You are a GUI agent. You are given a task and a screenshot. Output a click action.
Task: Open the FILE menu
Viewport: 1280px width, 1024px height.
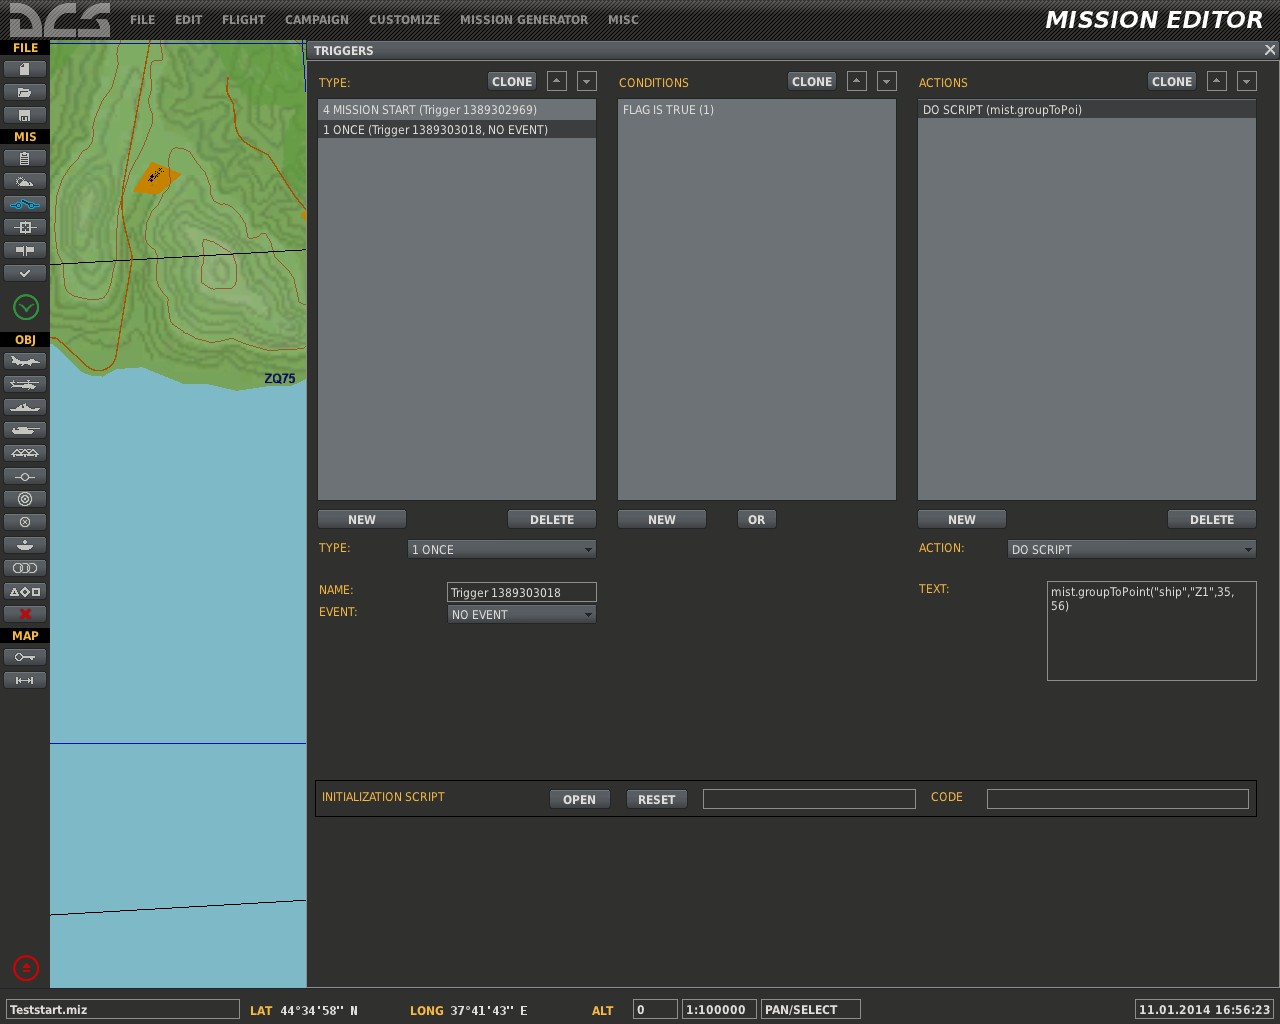[x=142, y=19]
